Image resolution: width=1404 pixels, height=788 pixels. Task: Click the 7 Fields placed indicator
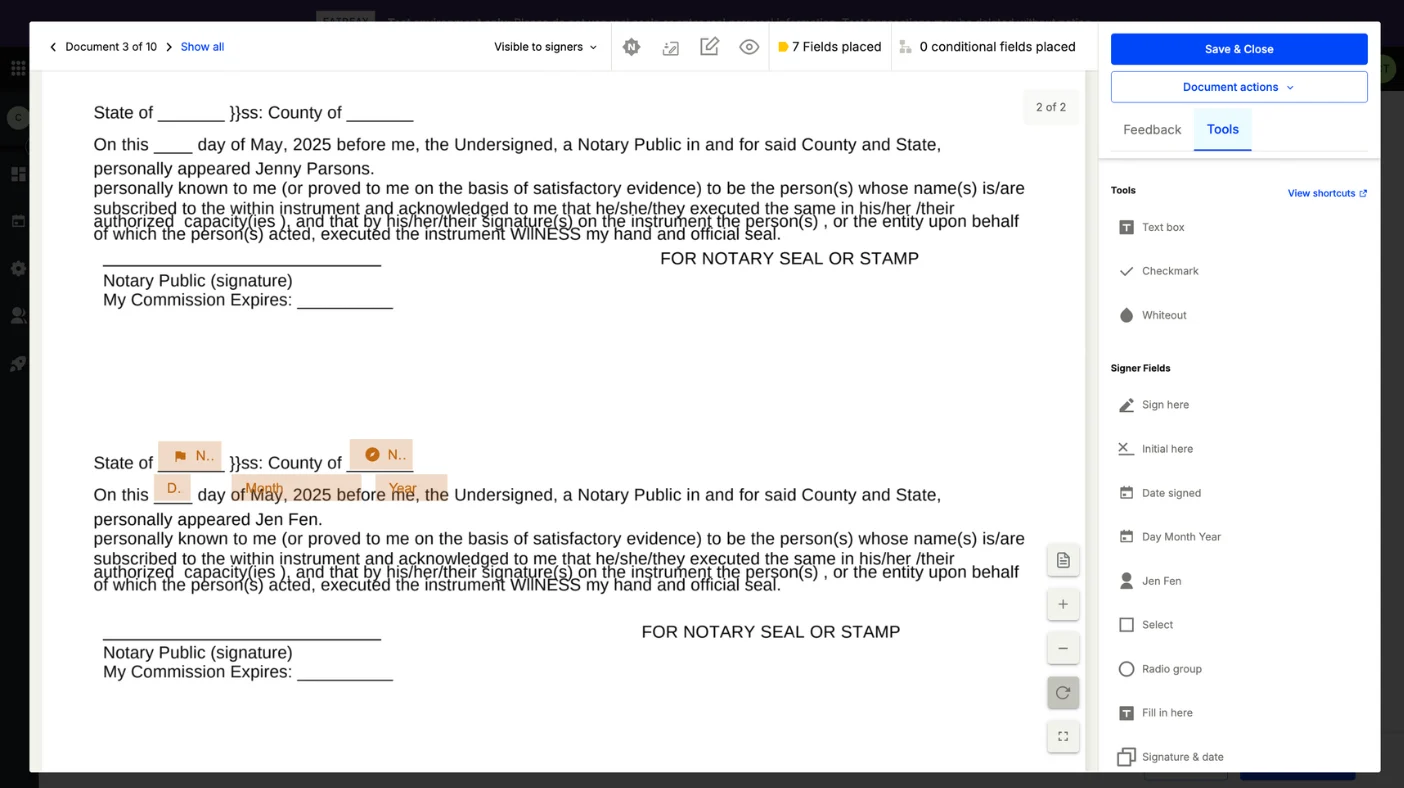click(x=829, y=47)
